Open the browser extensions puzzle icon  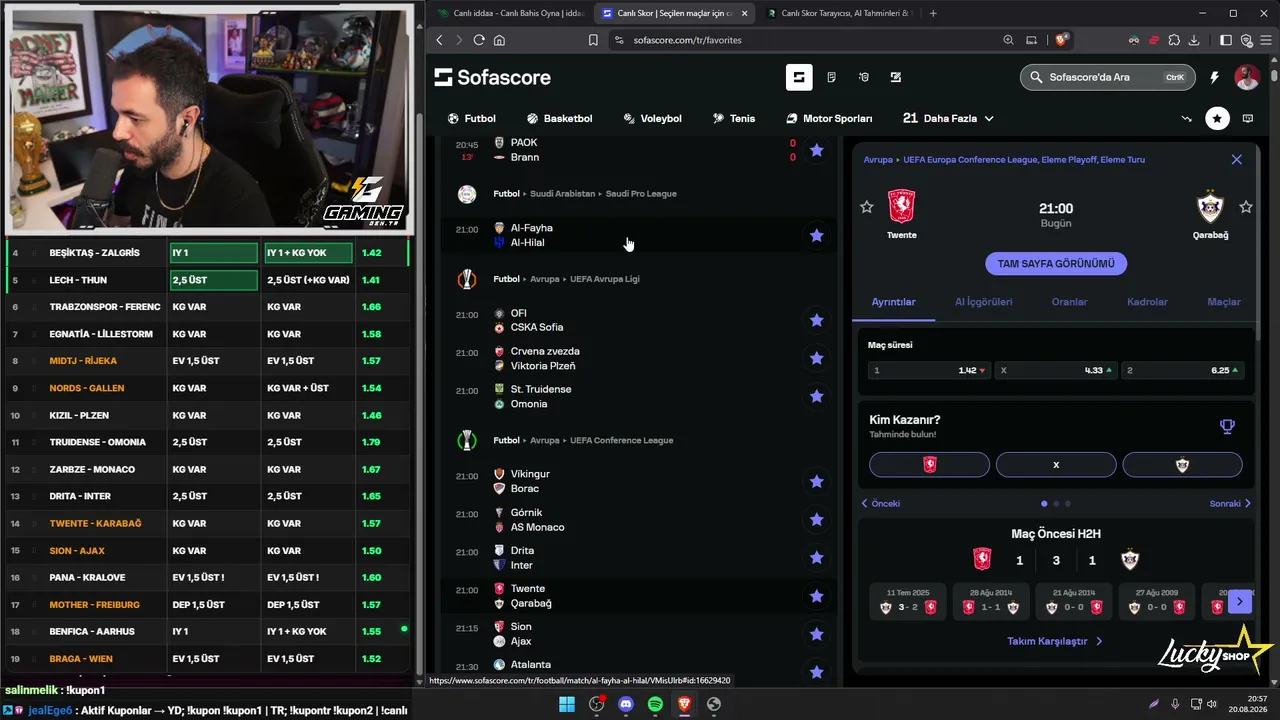click(x=1173, y=40)
